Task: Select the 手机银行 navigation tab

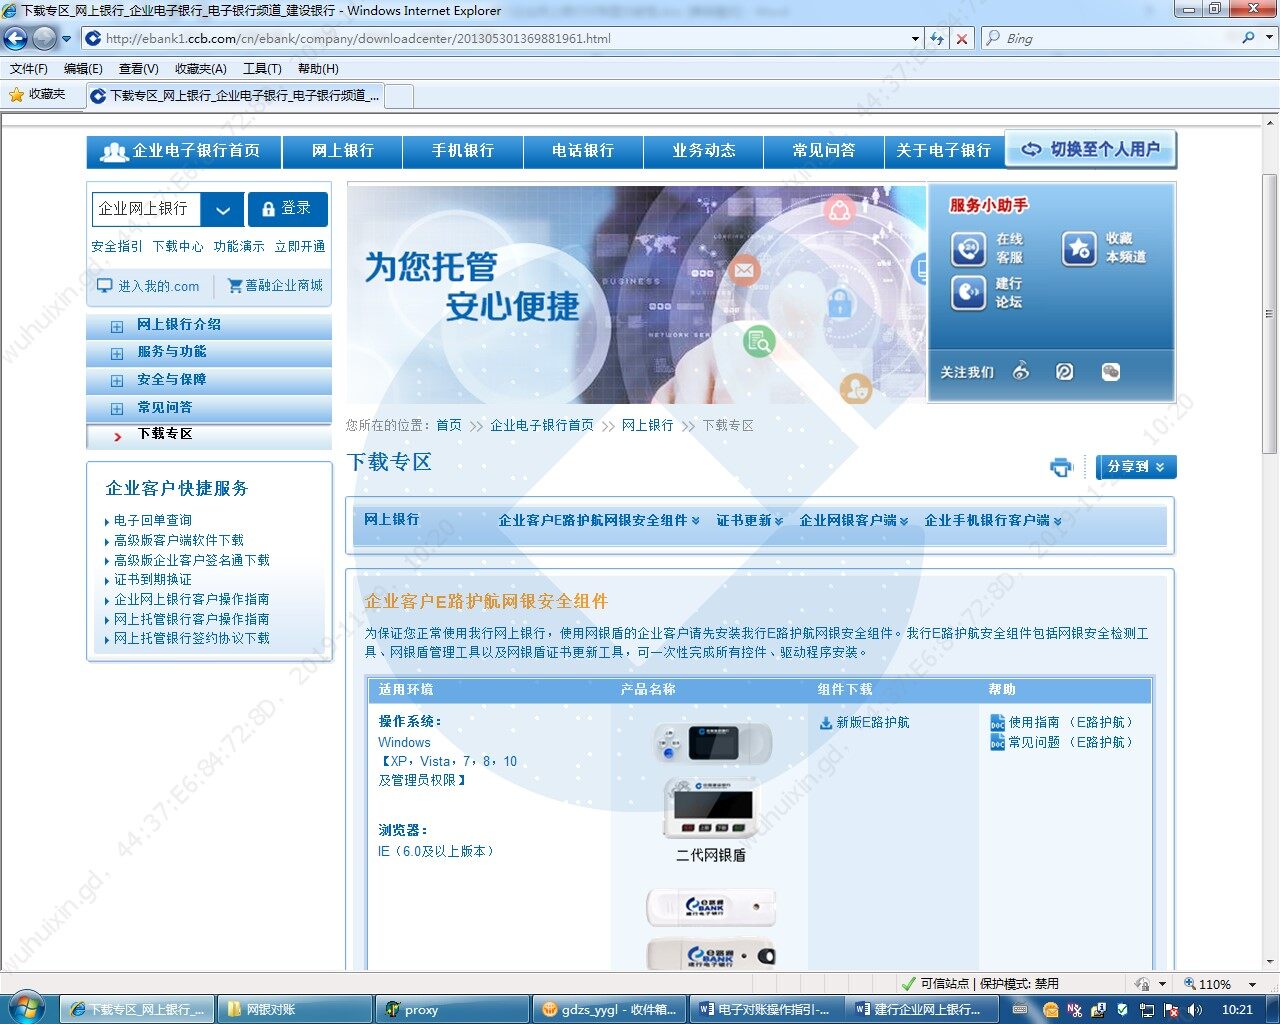Action: (463, 151)
